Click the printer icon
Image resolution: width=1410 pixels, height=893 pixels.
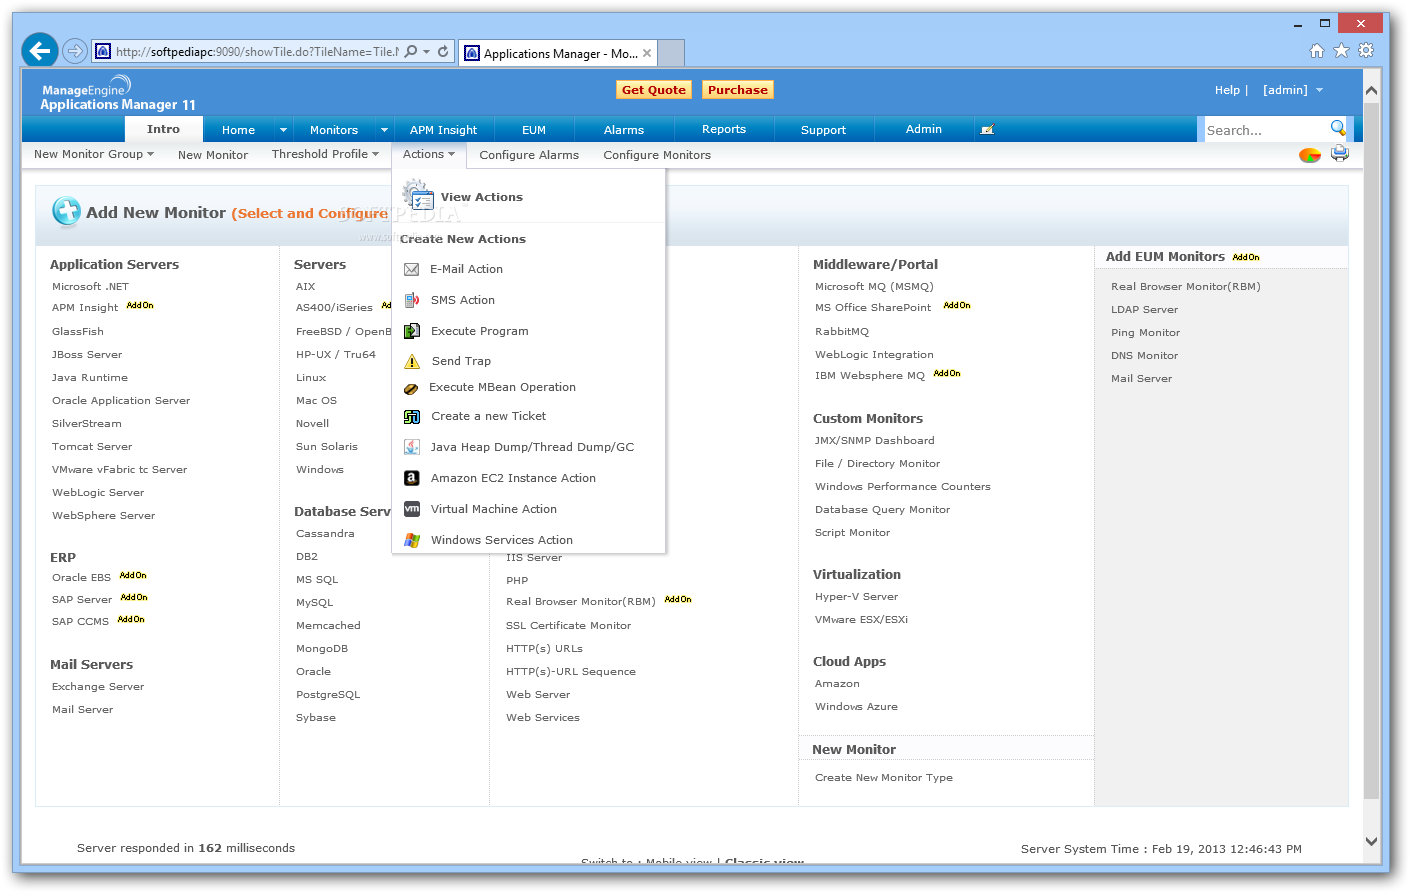coord(1340,154)
